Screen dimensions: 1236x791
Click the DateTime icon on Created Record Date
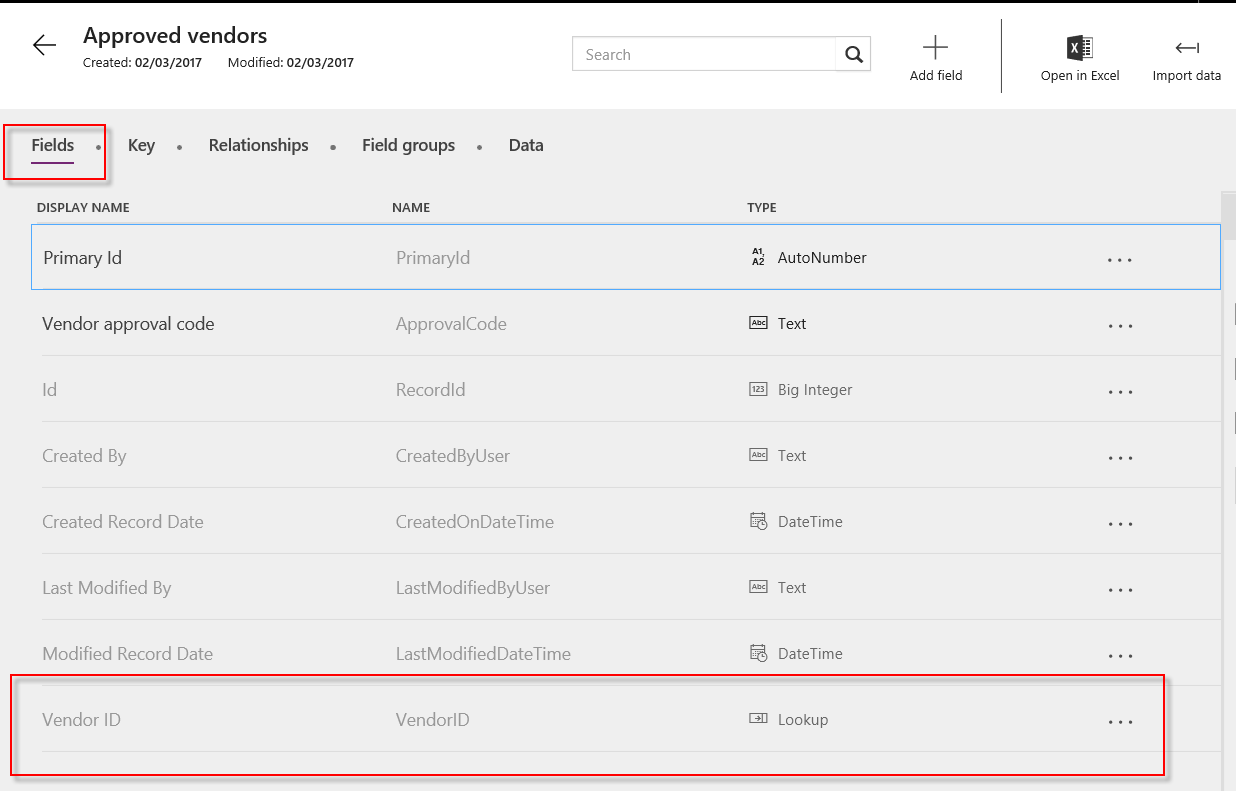pos(757,521)
